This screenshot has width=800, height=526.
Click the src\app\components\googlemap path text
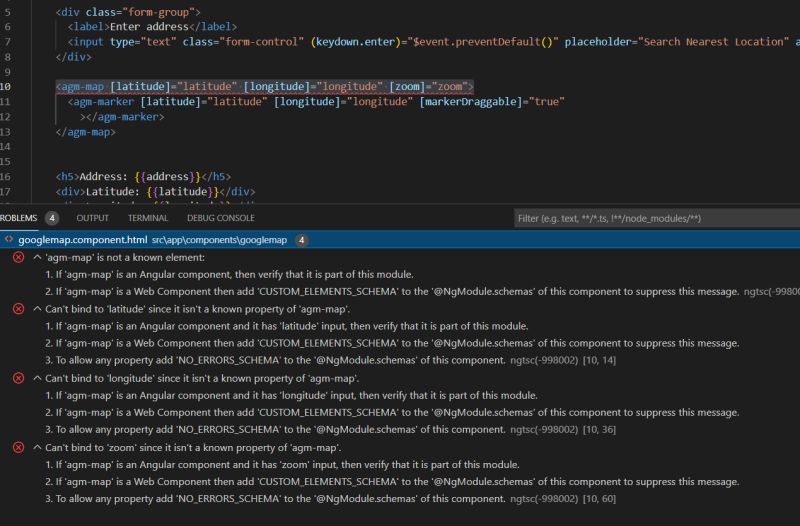(x=219, y=240)
